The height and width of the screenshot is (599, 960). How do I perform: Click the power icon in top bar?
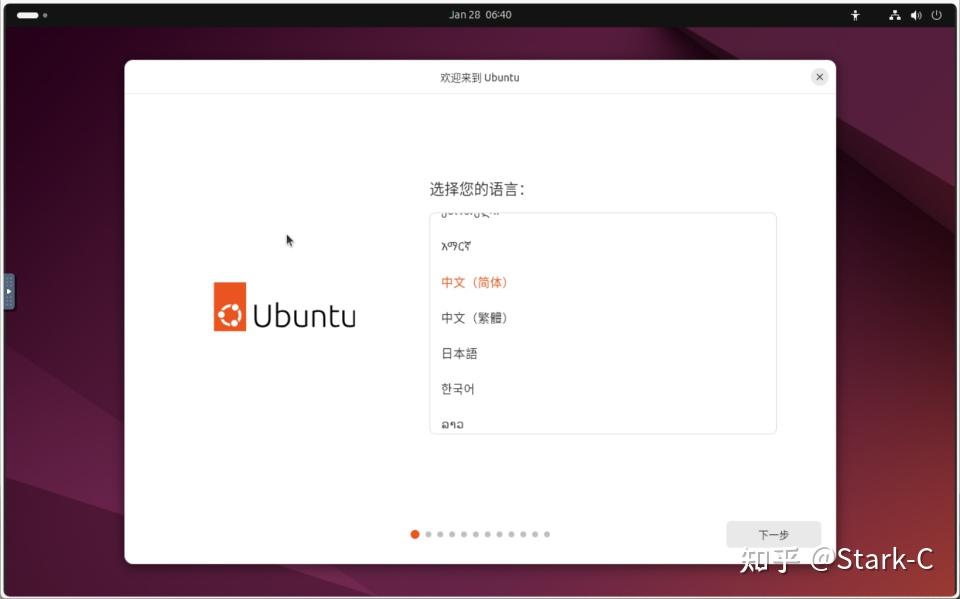click(937, 15)
